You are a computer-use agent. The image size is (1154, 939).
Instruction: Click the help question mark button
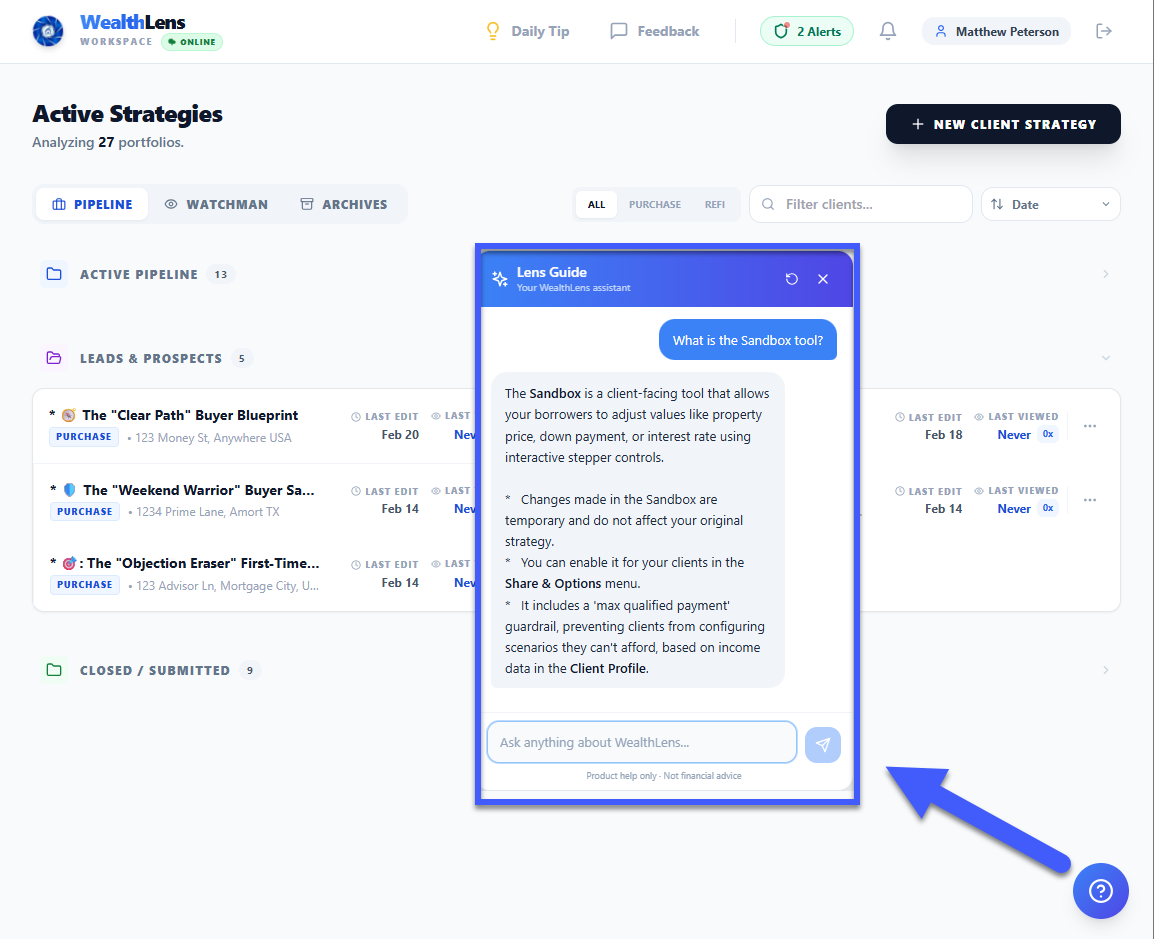pos(1100,890)
